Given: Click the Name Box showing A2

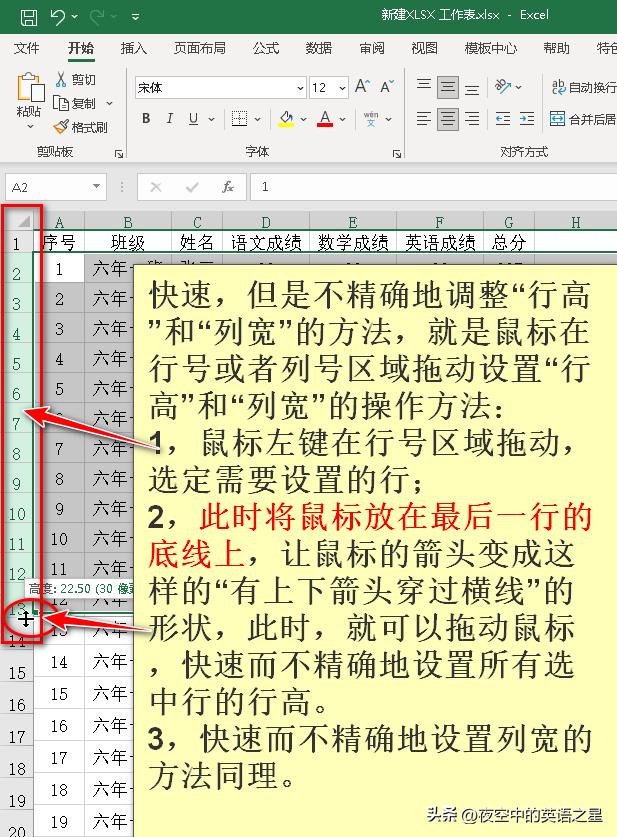Looking at the screenshot, I should tap(48, 187).
